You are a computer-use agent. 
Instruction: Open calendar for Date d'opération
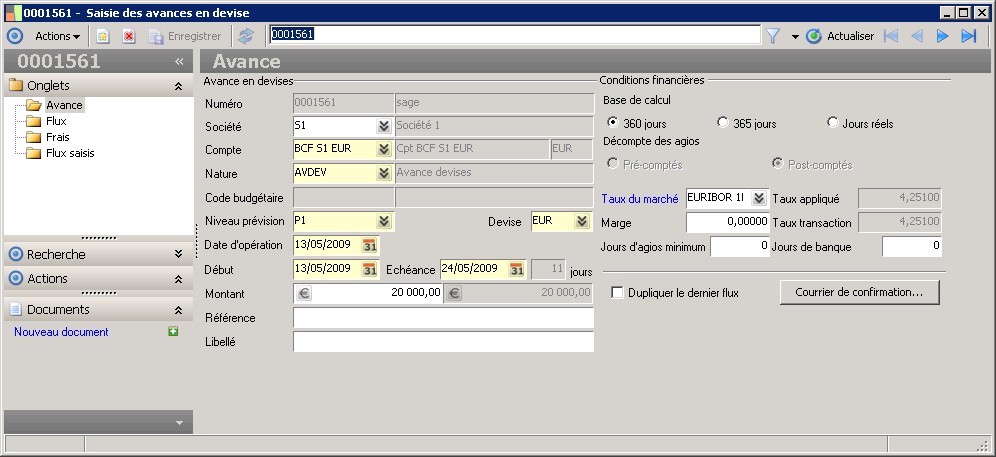(369, 245)
